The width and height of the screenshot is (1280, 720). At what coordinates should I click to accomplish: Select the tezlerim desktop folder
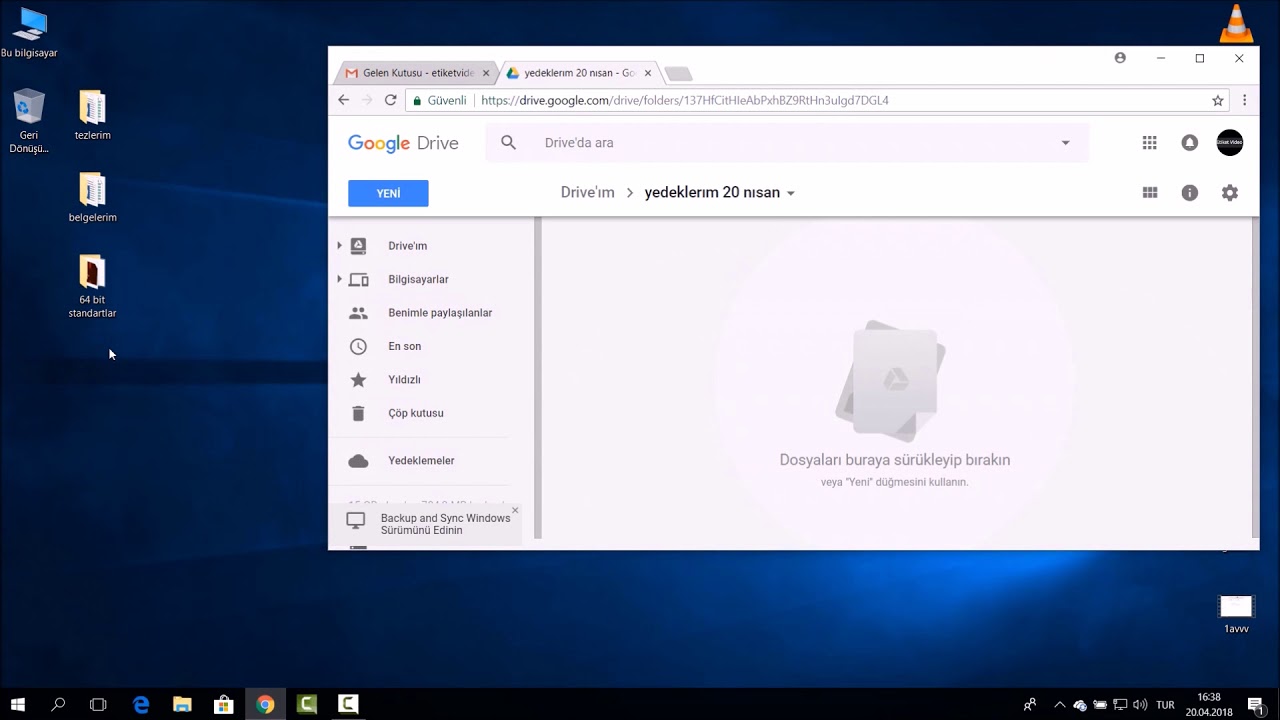coord(92,115)
